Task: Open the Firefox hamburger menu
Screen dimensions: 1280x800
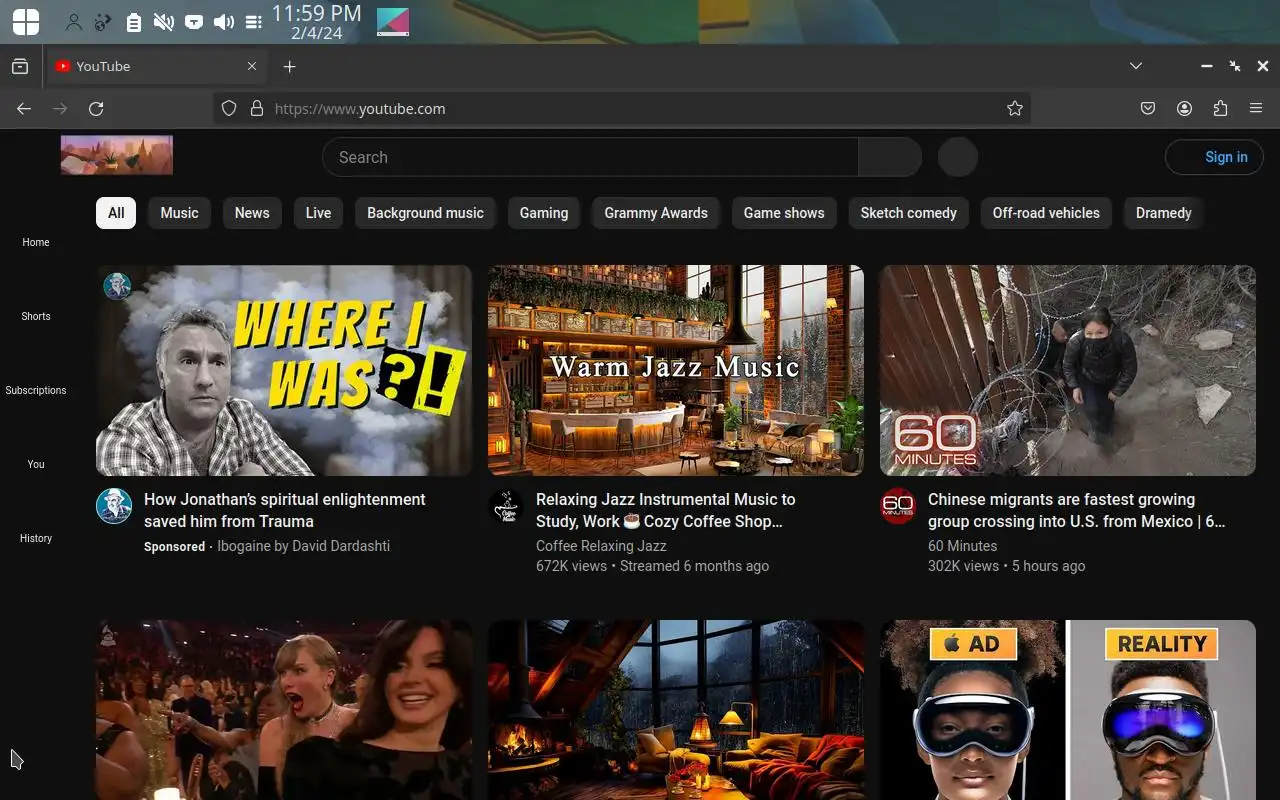Action: coord(1256,108)
